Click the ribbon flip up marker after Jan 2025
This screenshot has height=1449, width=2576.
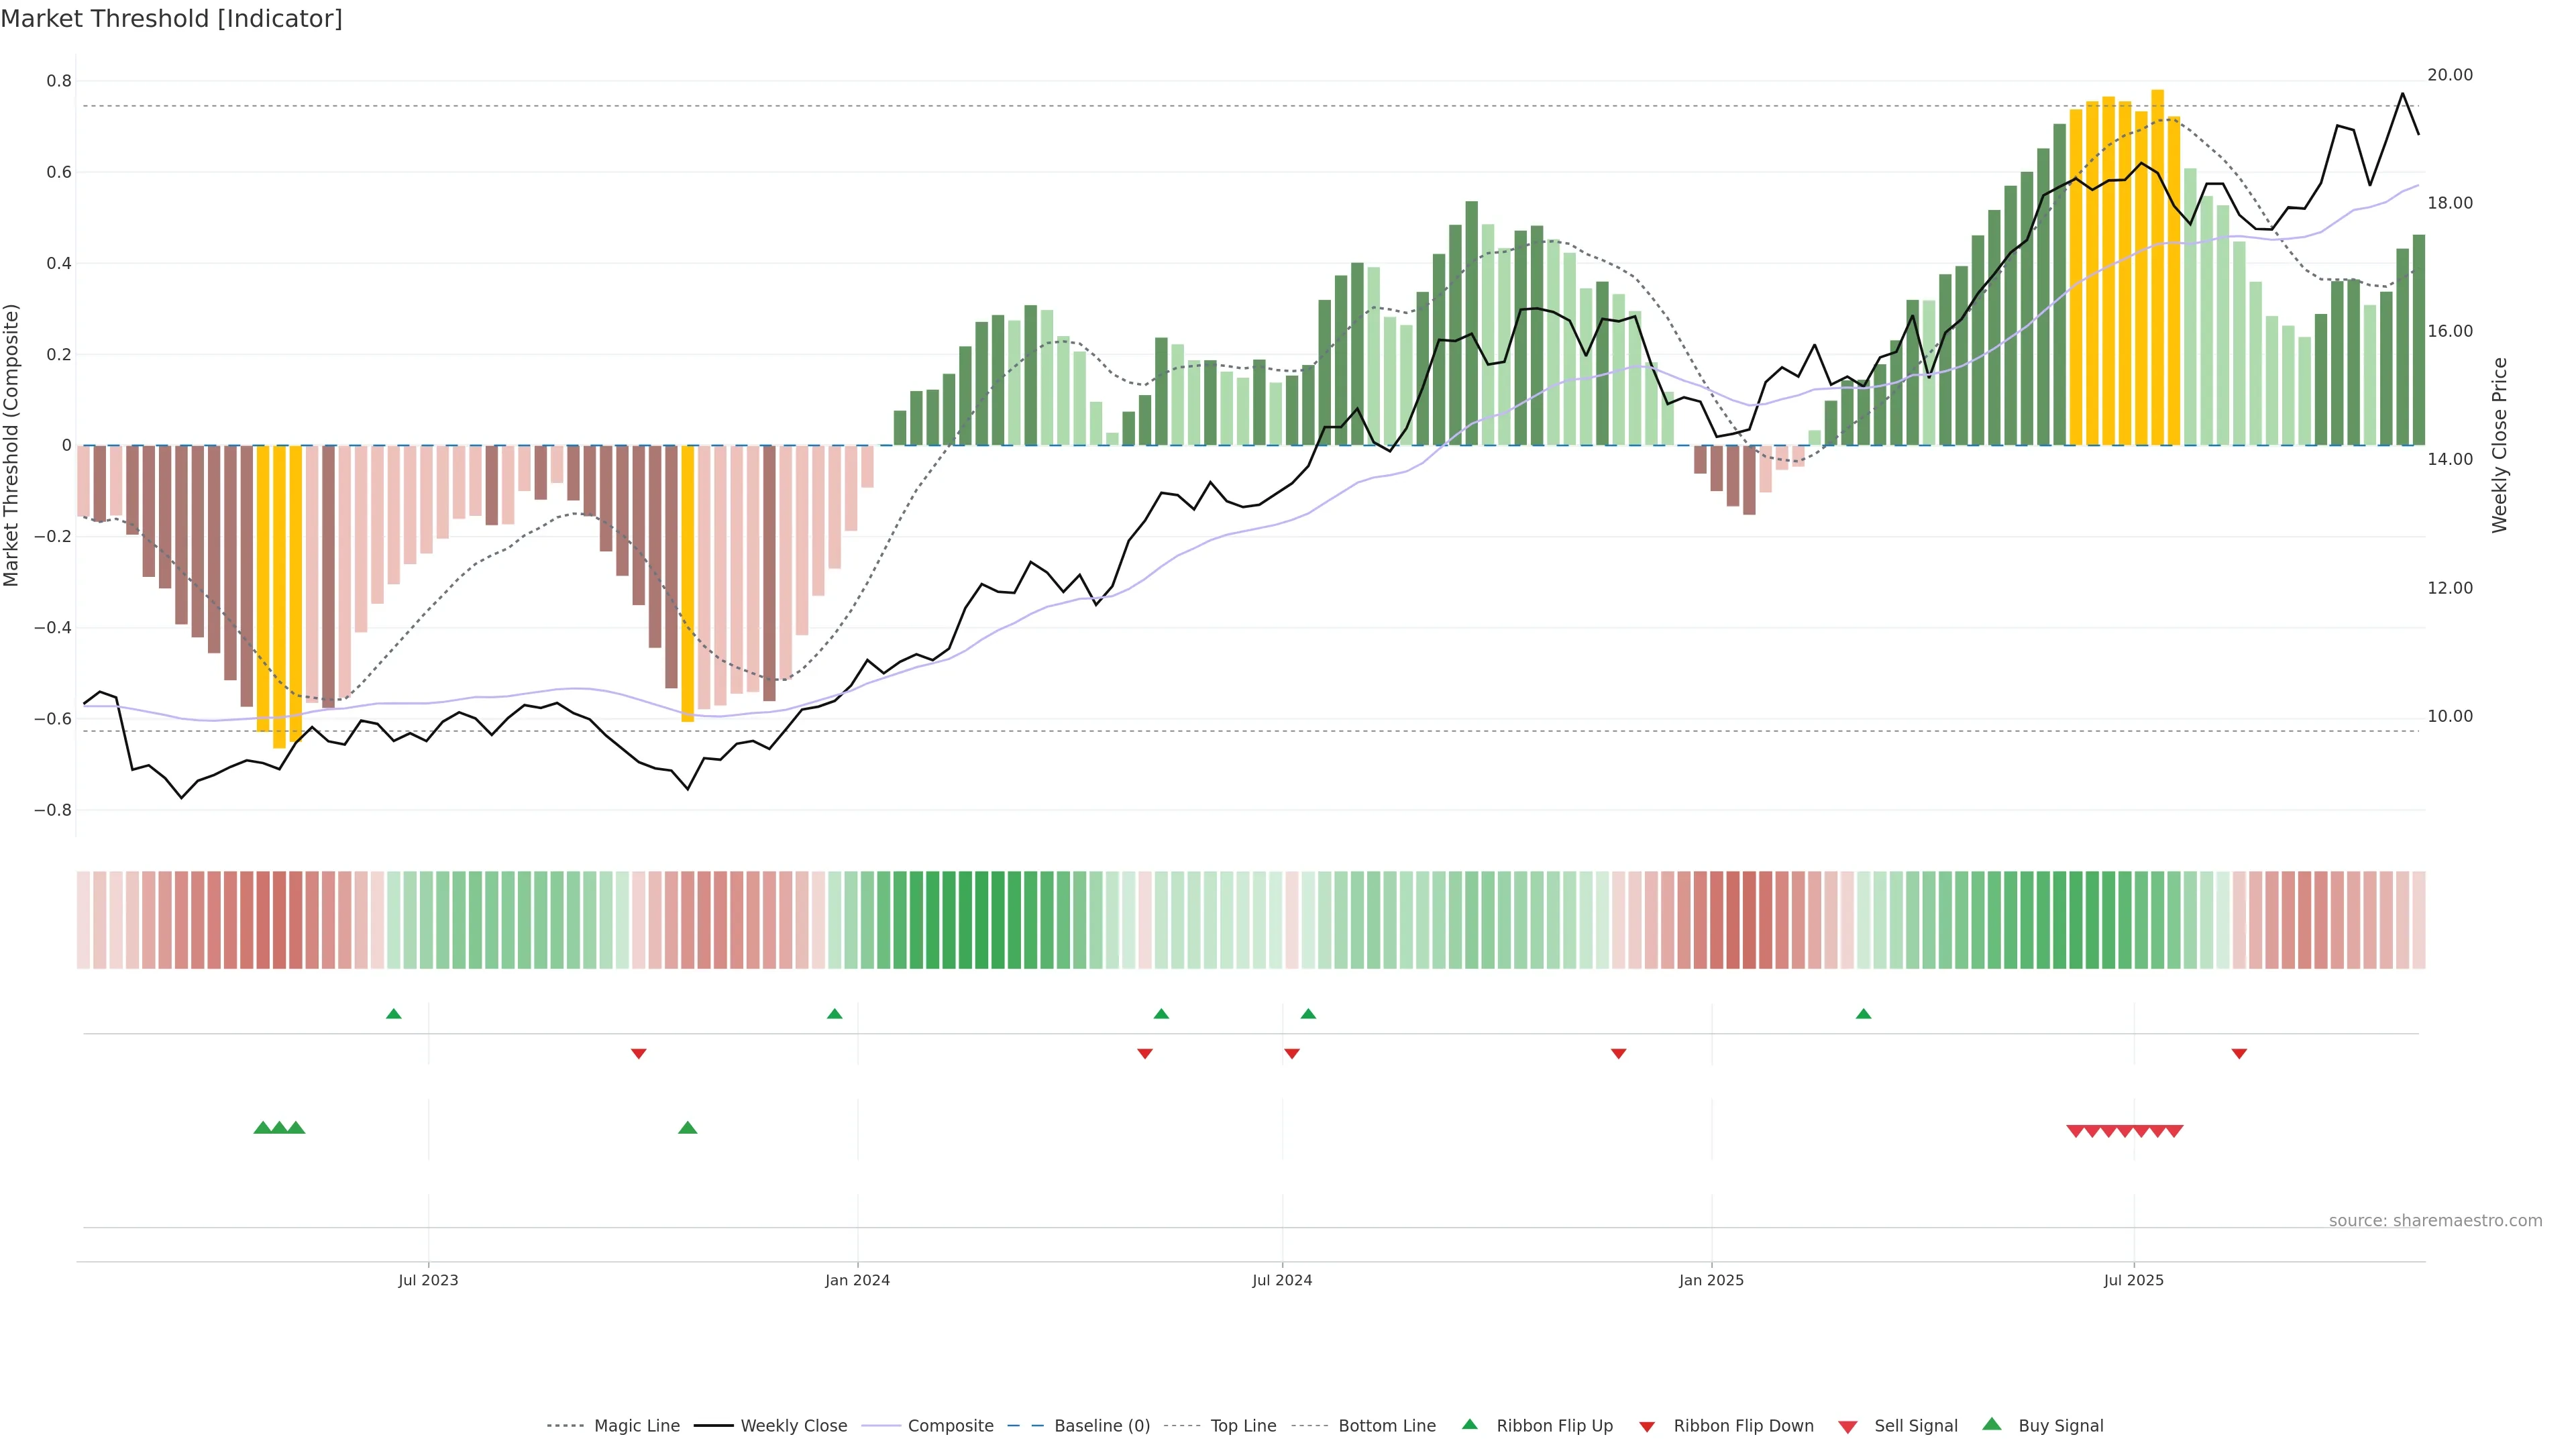pyautogui.click(x=1863, y=1014)
